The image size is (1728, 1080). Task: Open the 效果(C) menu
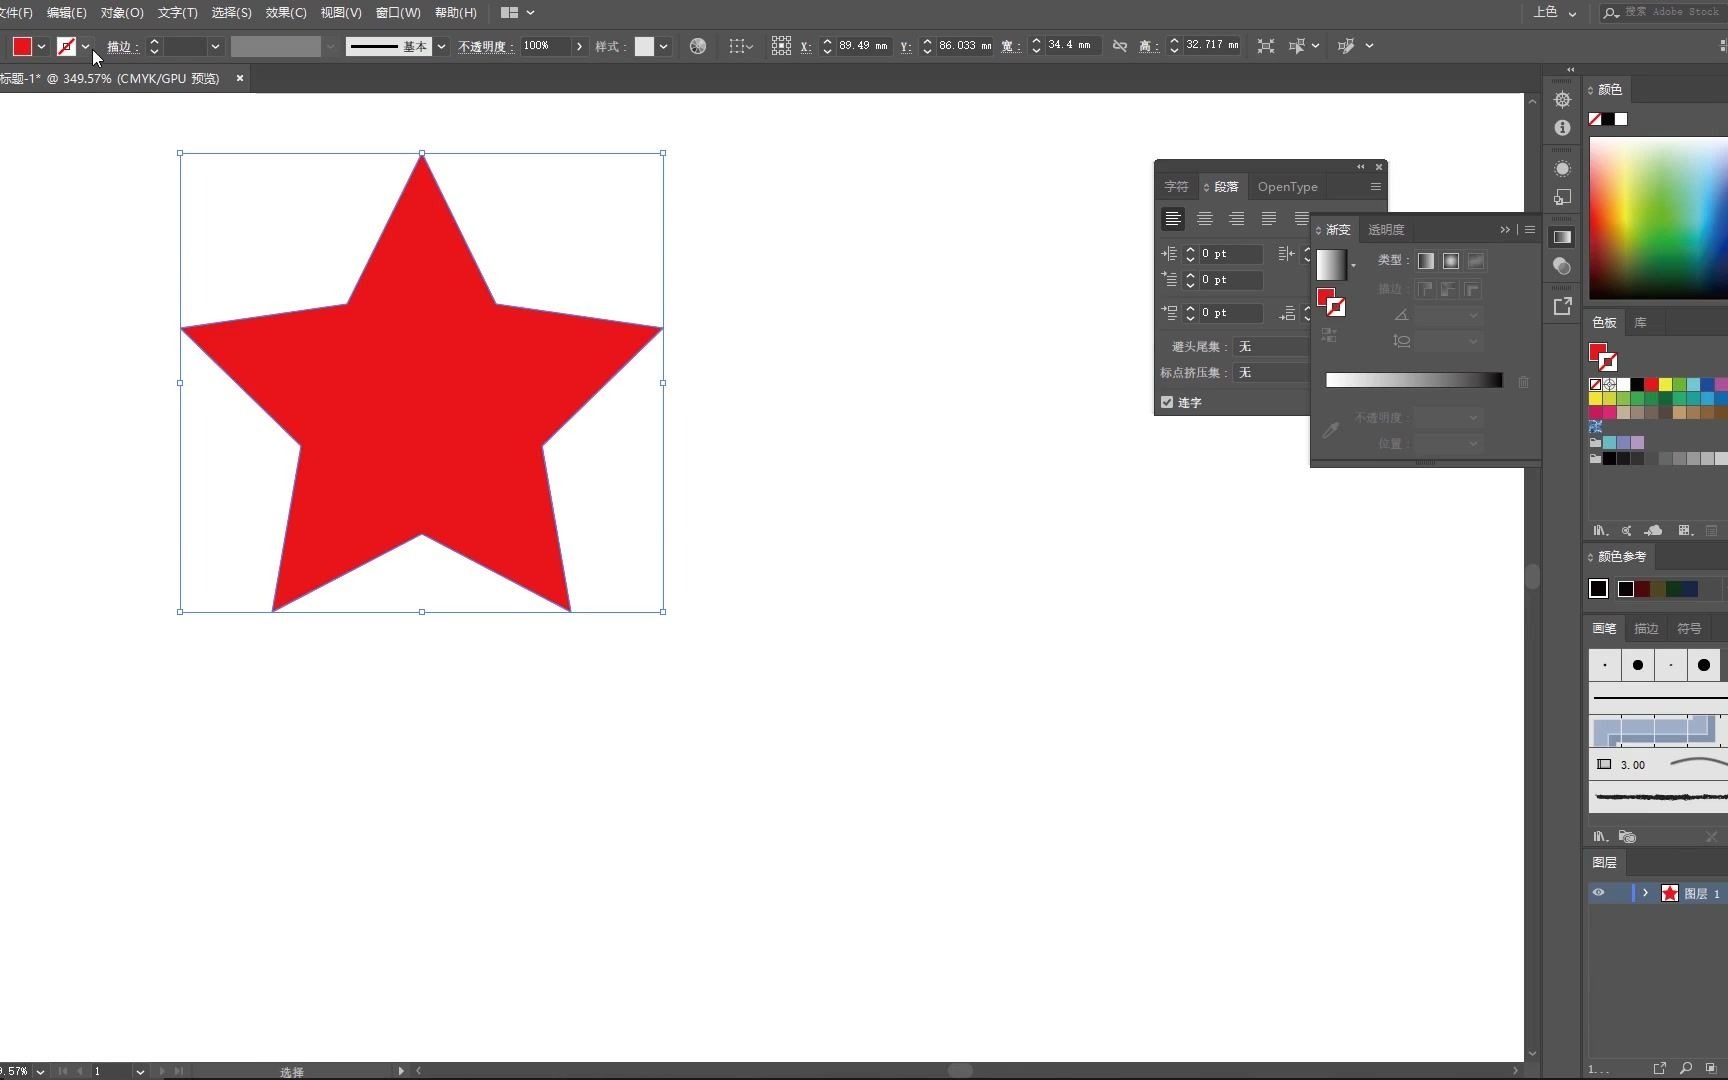pyautogui.click(x=286, y=12)
